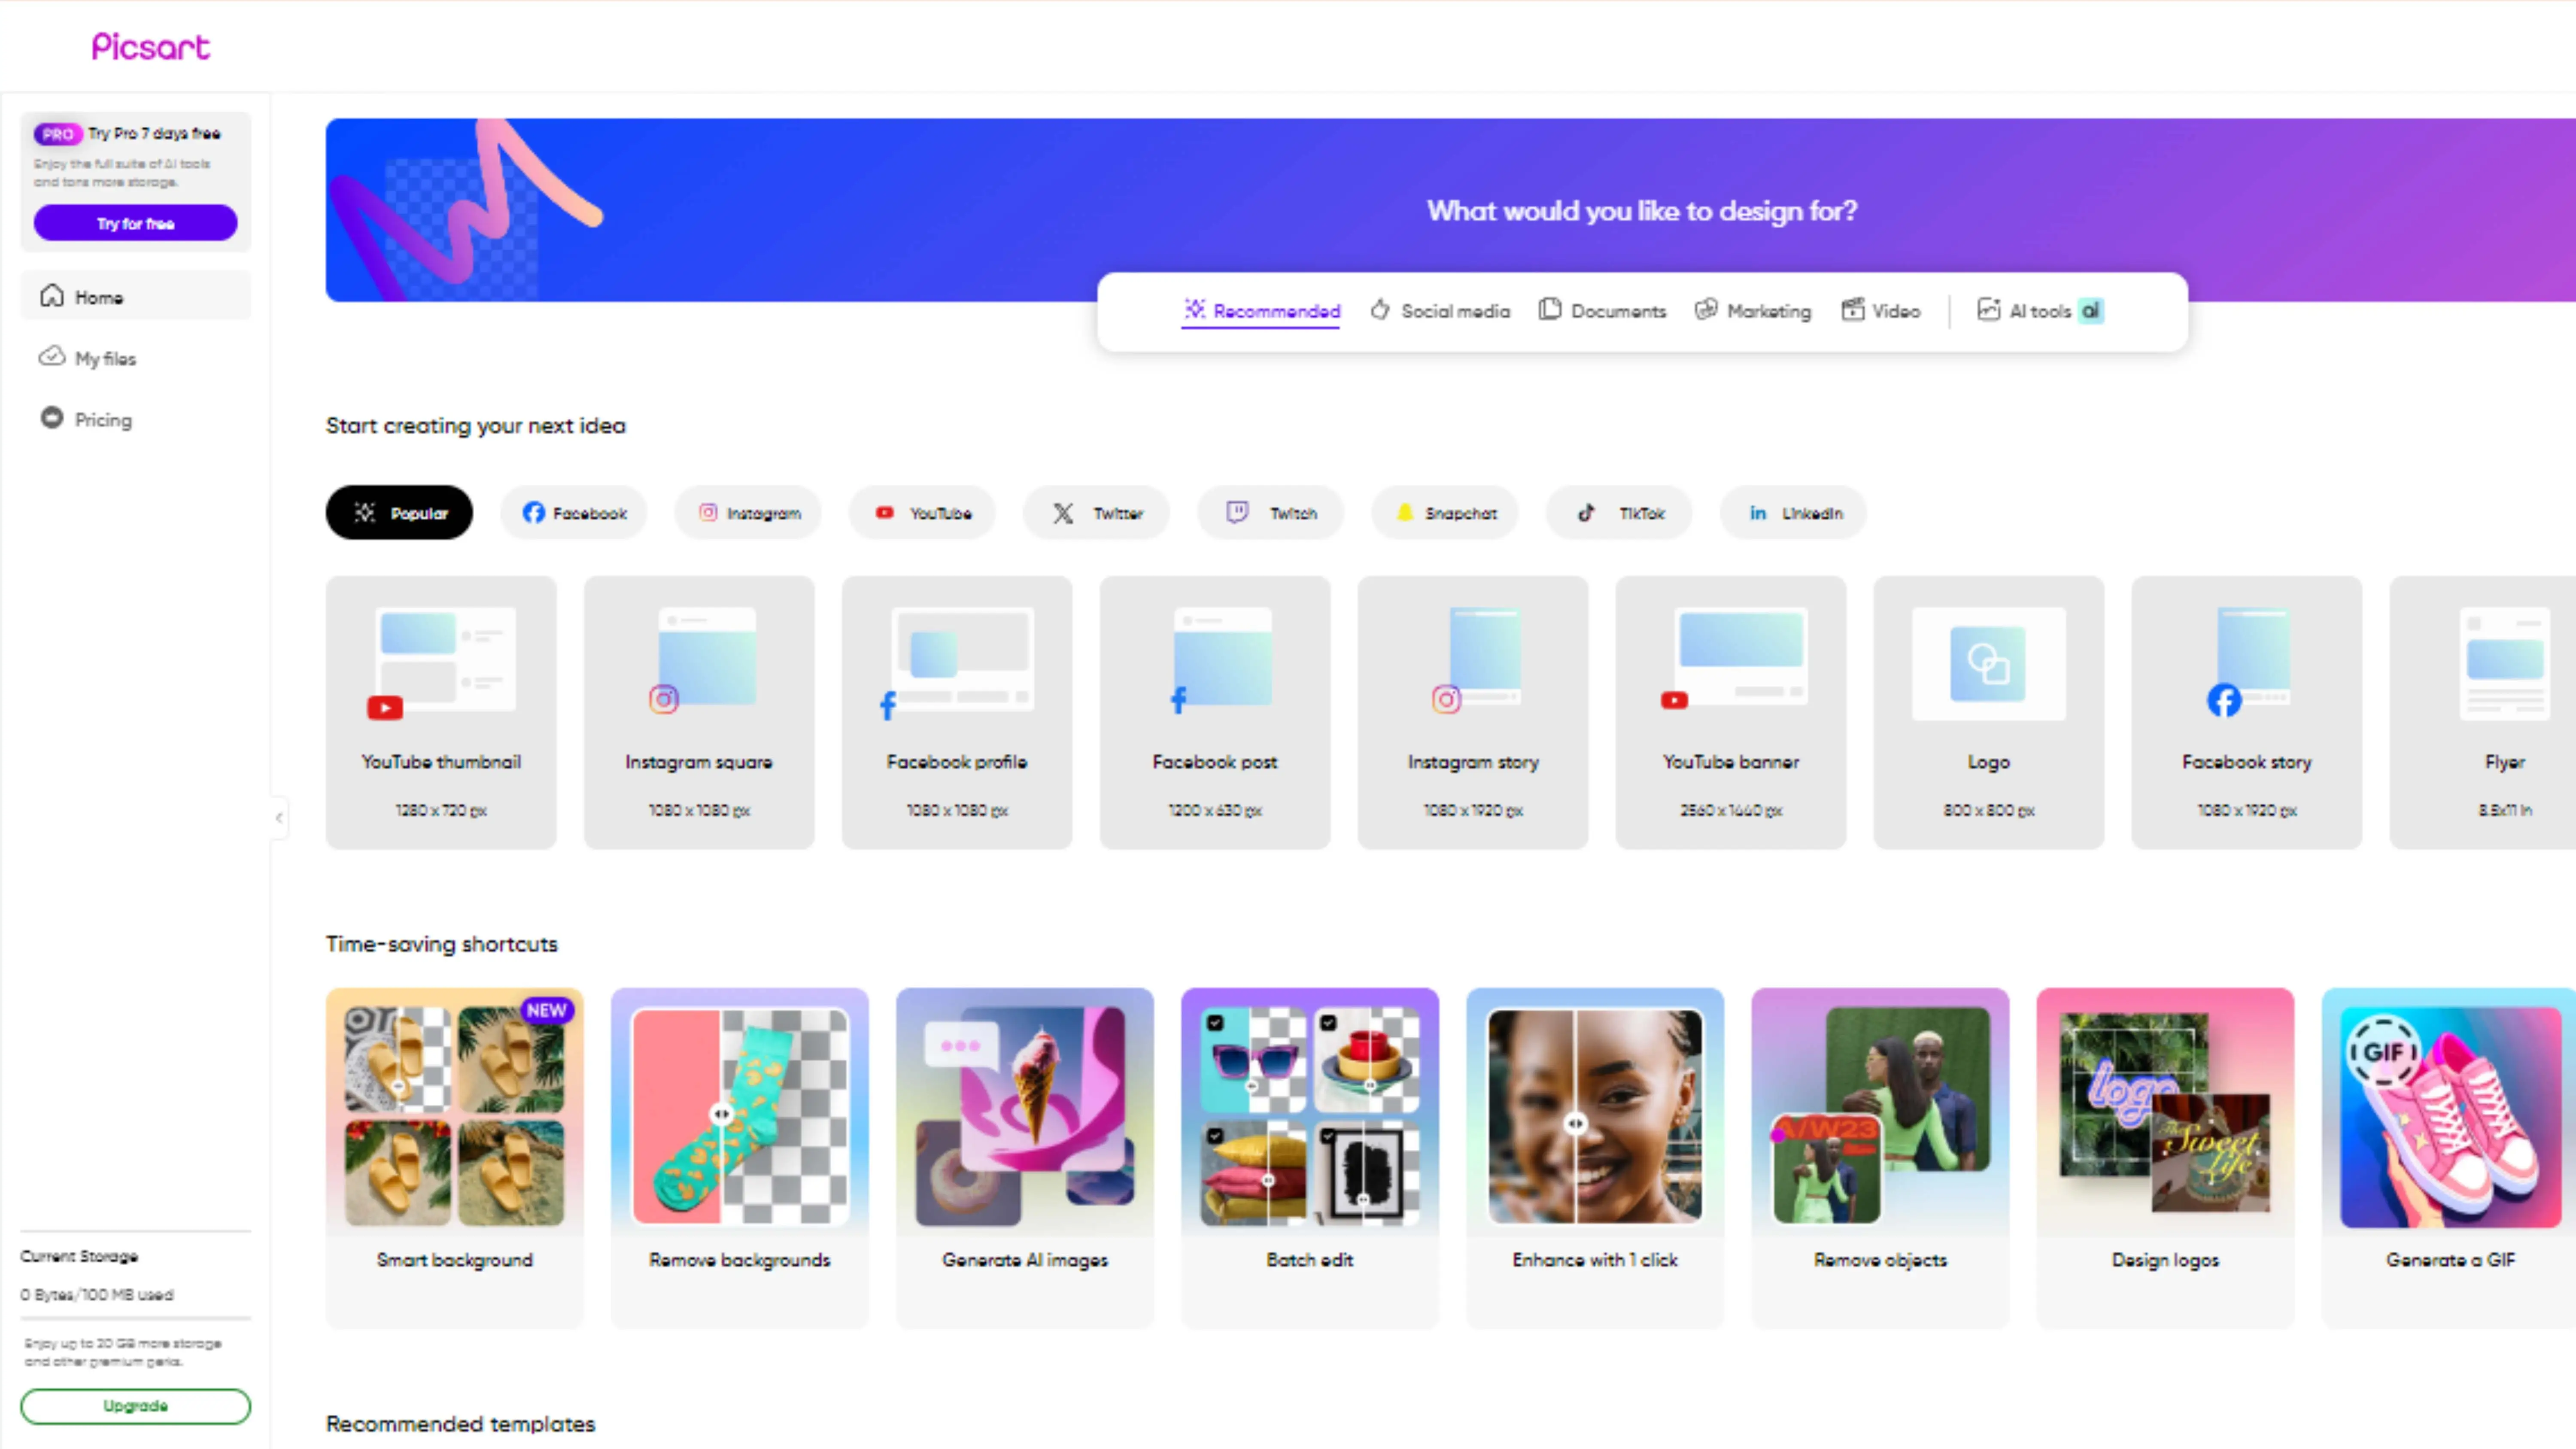Image resolution: width=2576 pixels, height=1449 pixels.
Task: Click the Documents page icon
Action: coord(1549,309)
